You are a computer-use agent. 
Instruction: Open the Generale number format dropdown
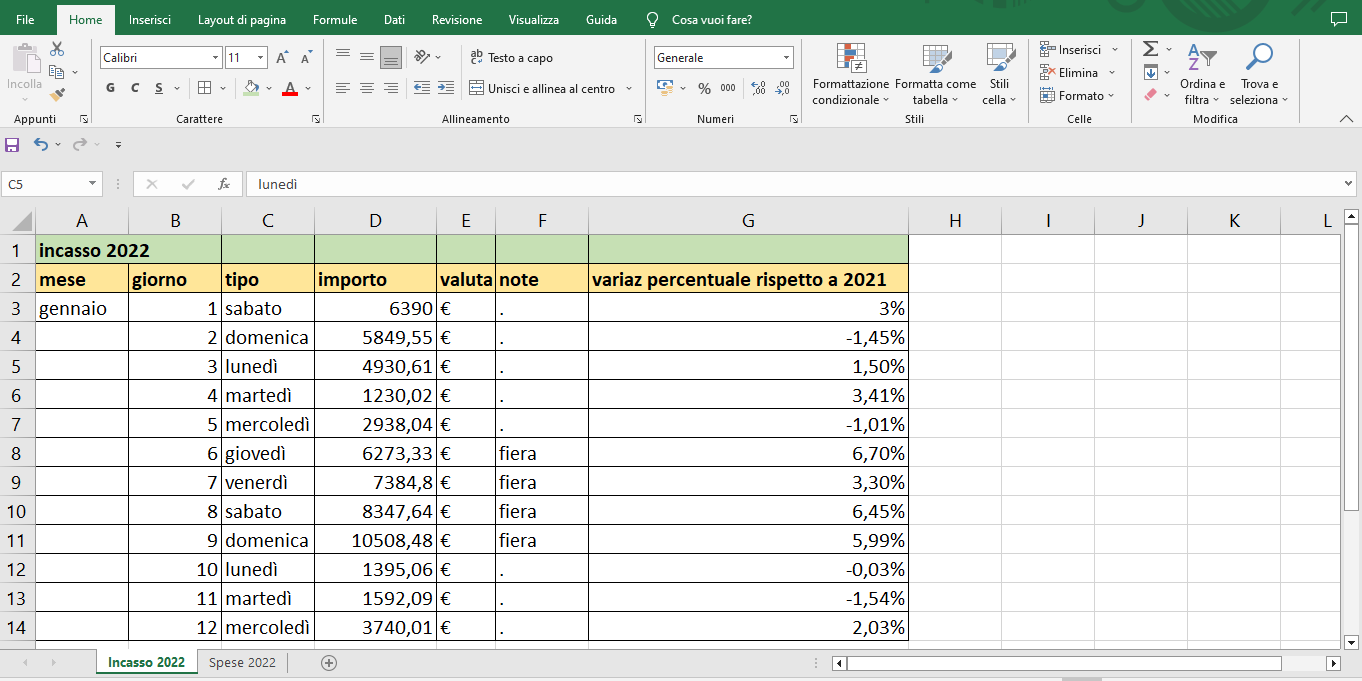coord(786,58)
